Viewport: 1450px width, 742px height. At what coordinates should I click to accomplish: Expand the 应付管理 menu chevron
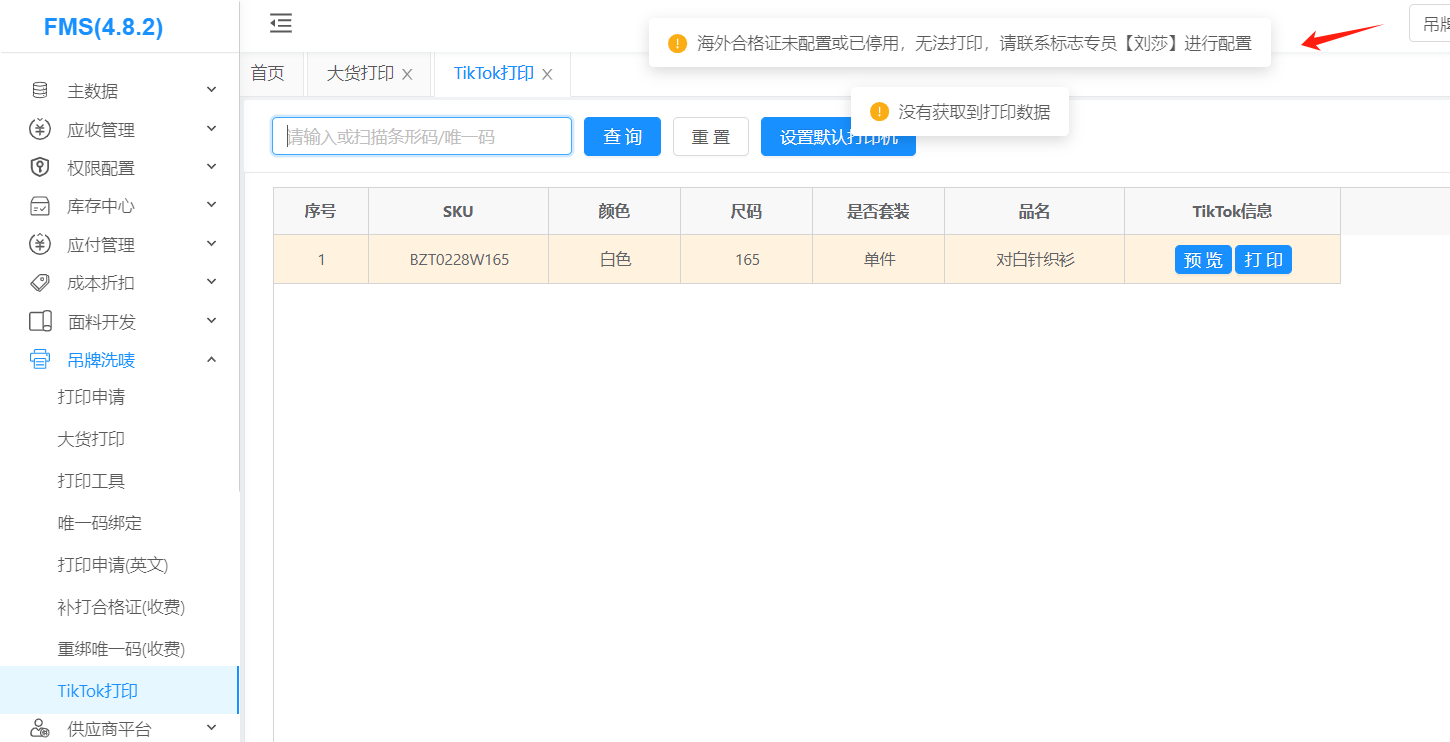click(211, 244)
